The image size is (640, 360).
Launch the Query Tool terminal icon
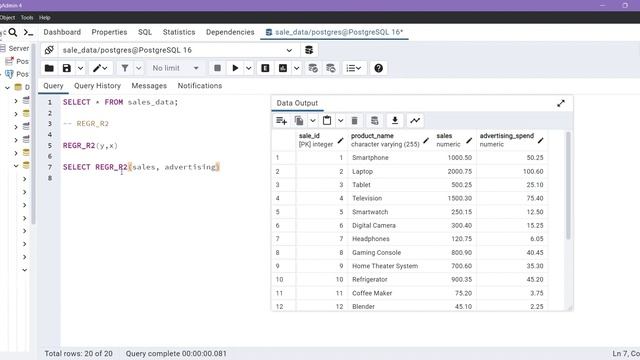point(28,33)
